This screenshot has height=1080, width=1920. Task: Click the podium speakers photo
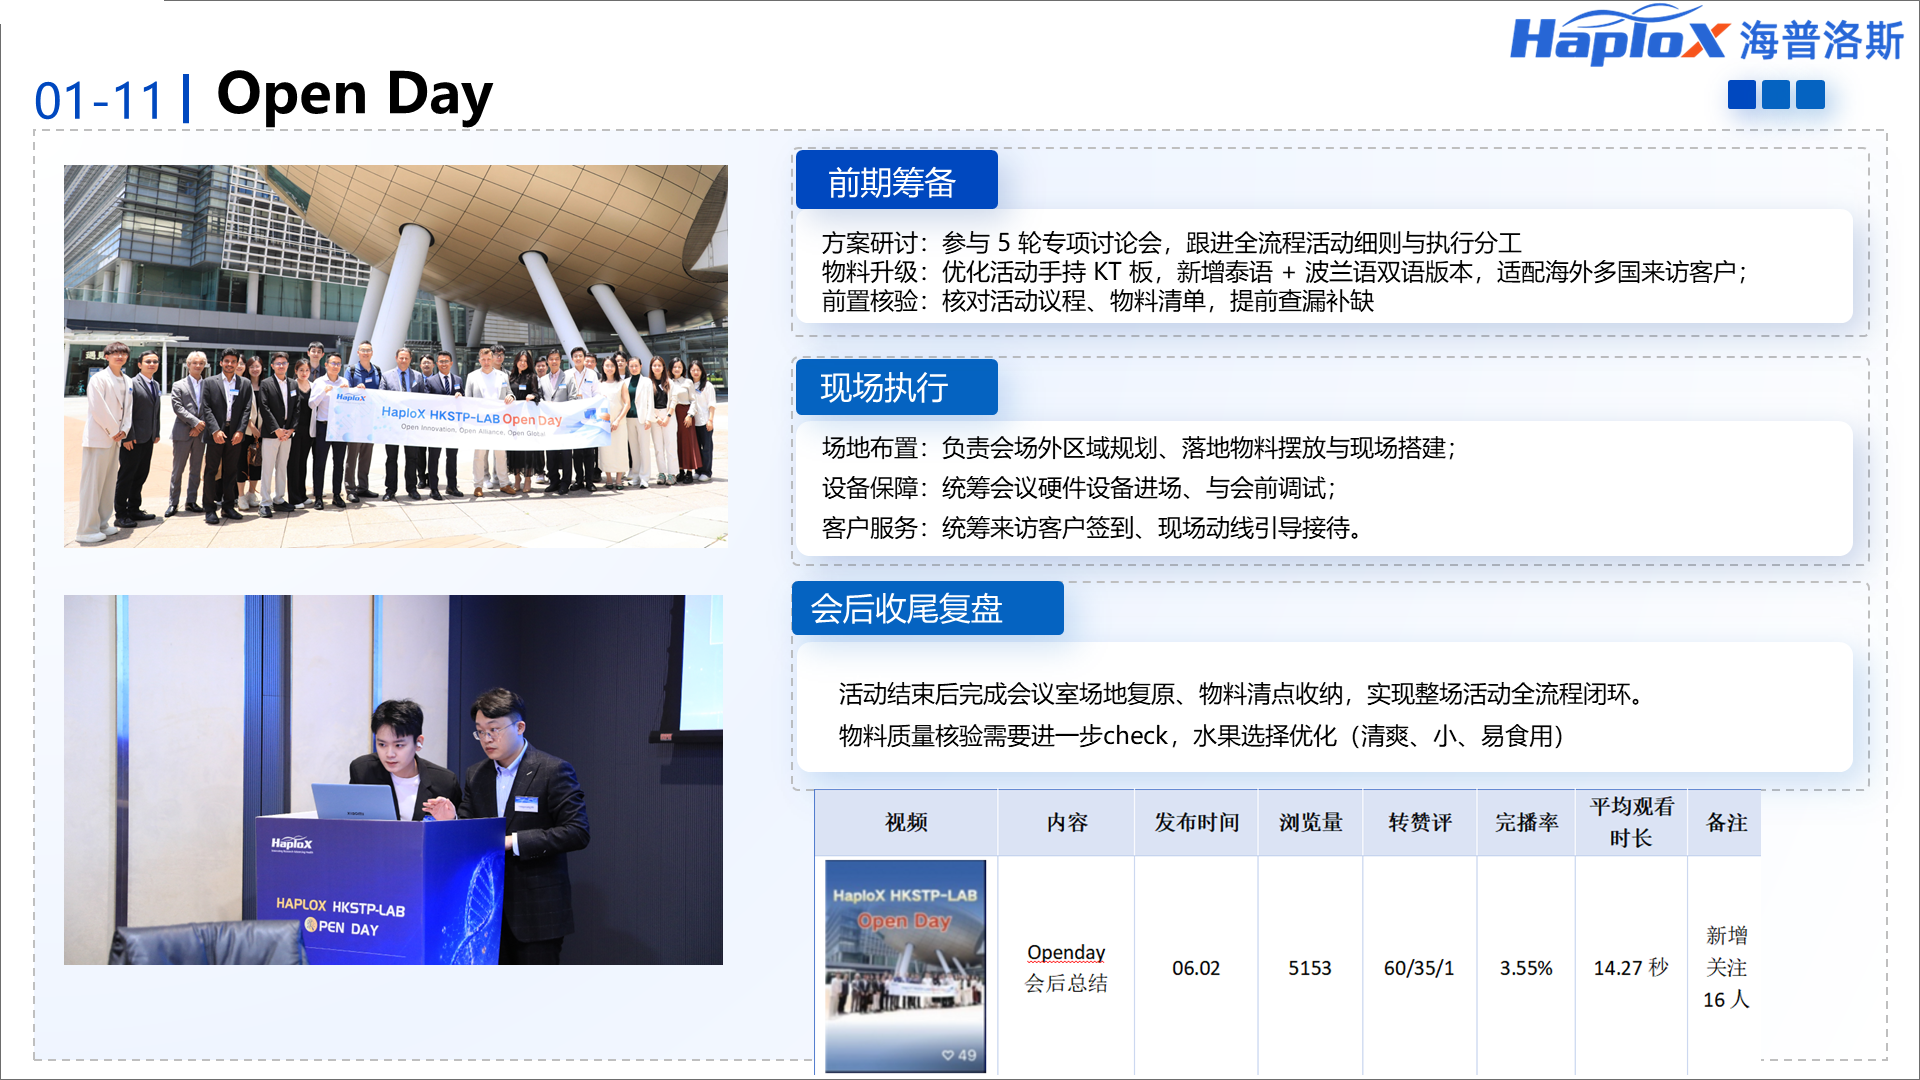pyautogui.click(x=393, y=780)
